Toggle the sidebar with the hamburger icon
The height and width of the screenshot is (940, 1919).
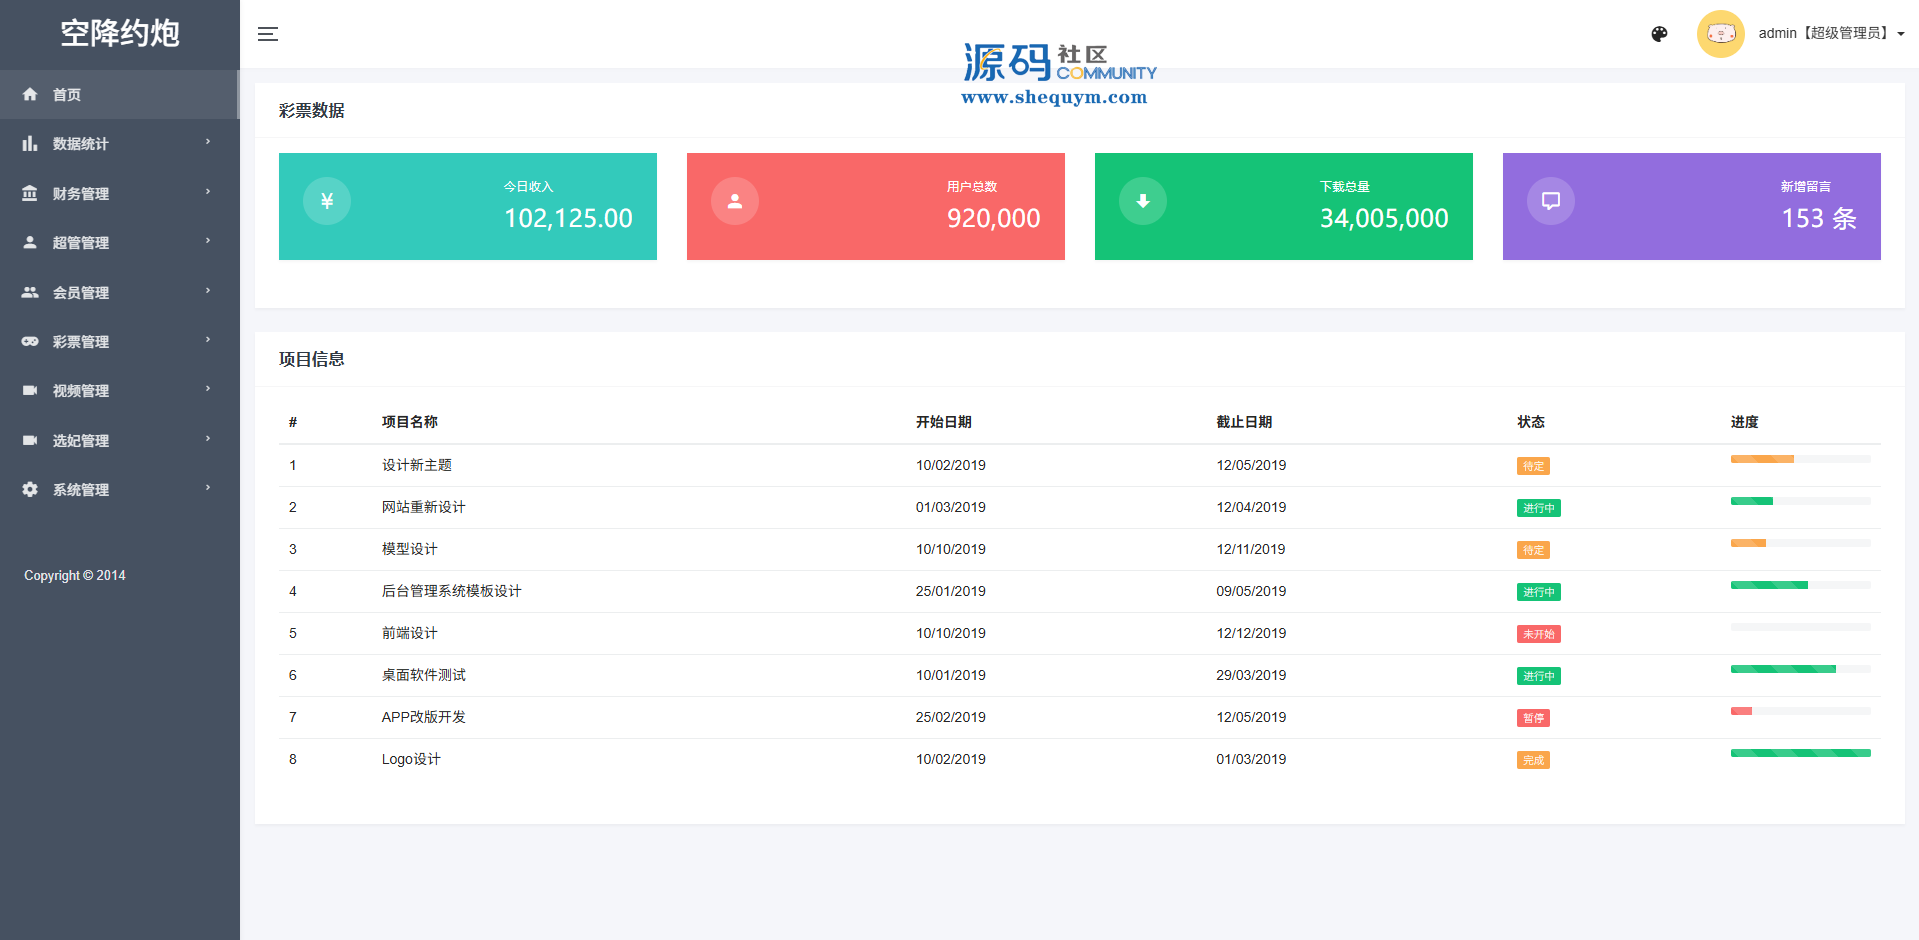267,34
